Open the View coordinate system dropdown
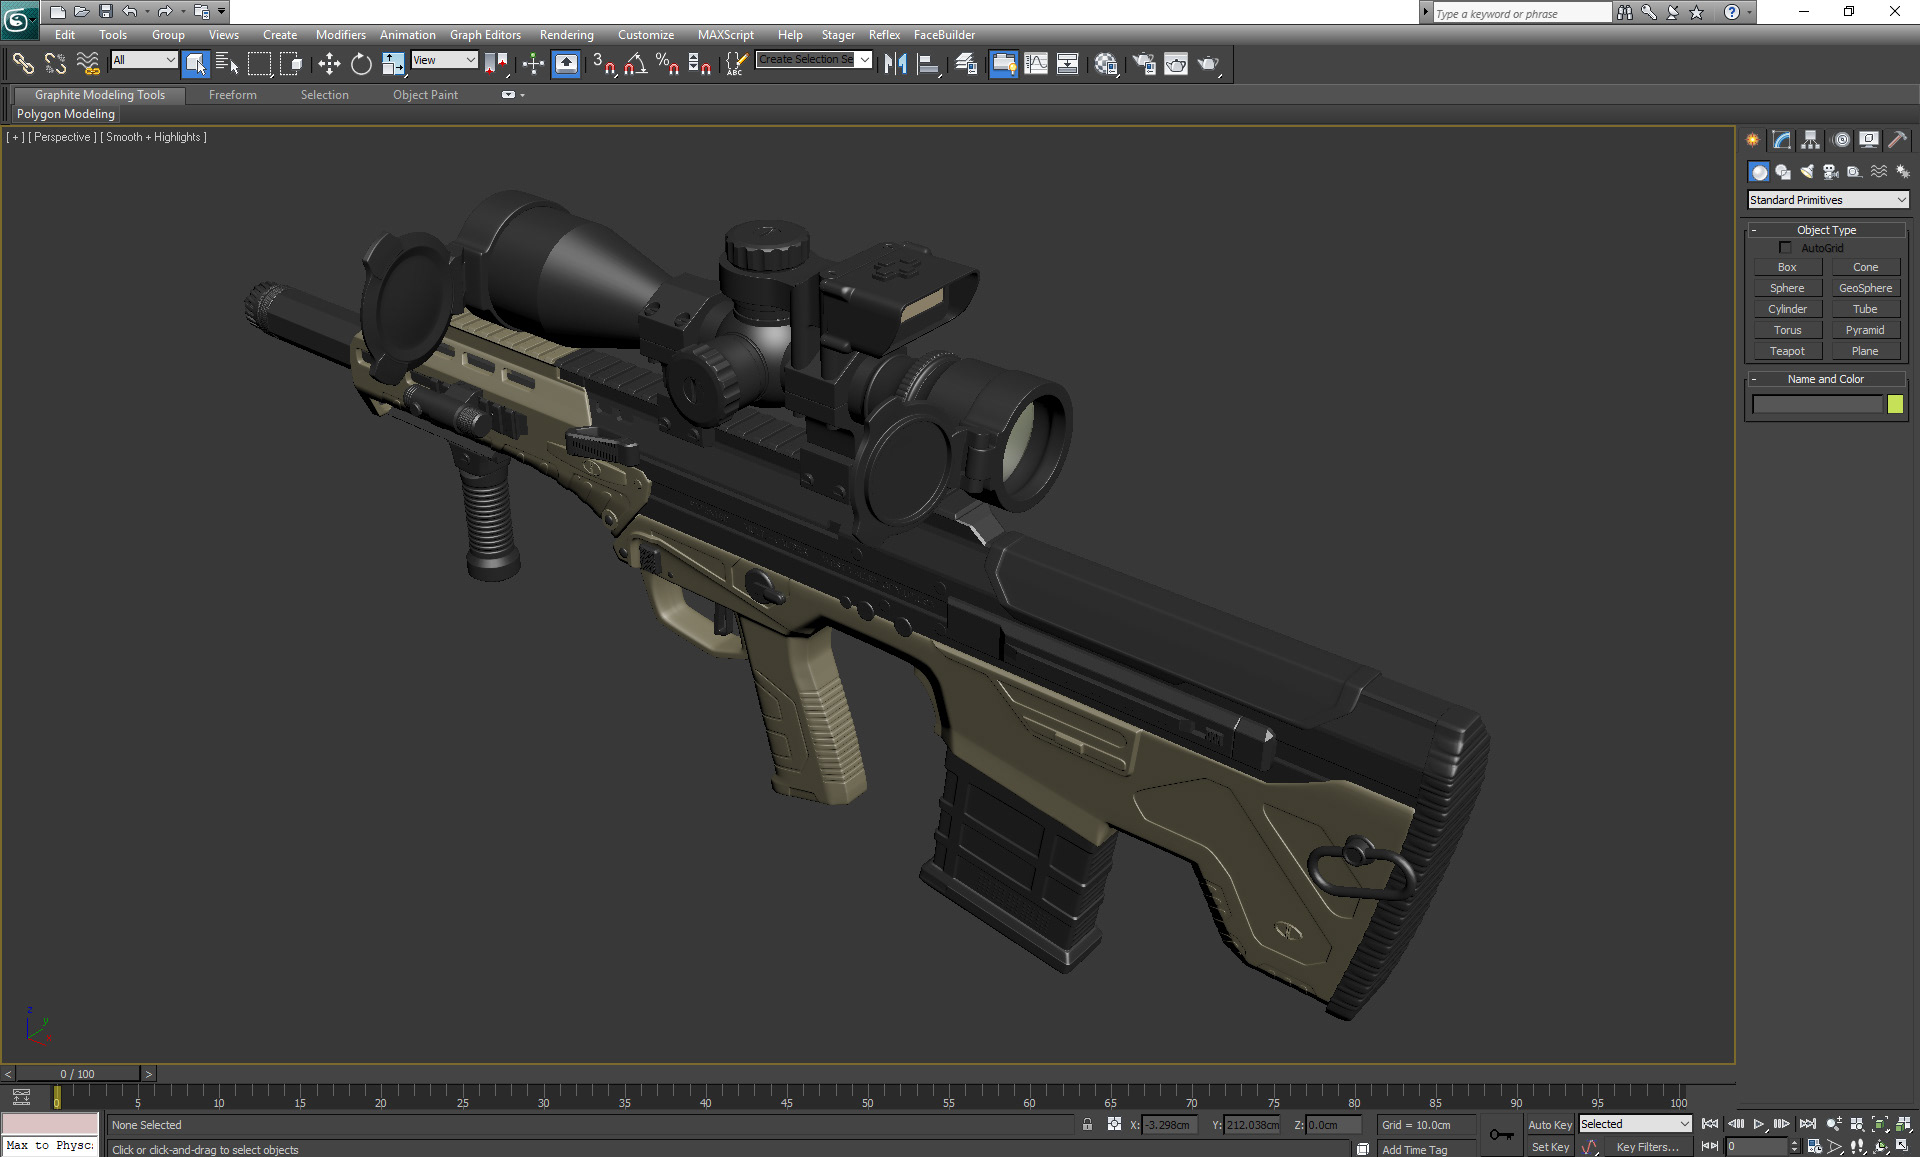Screen dimensions: 1920x1157 (x=444, y=60)
